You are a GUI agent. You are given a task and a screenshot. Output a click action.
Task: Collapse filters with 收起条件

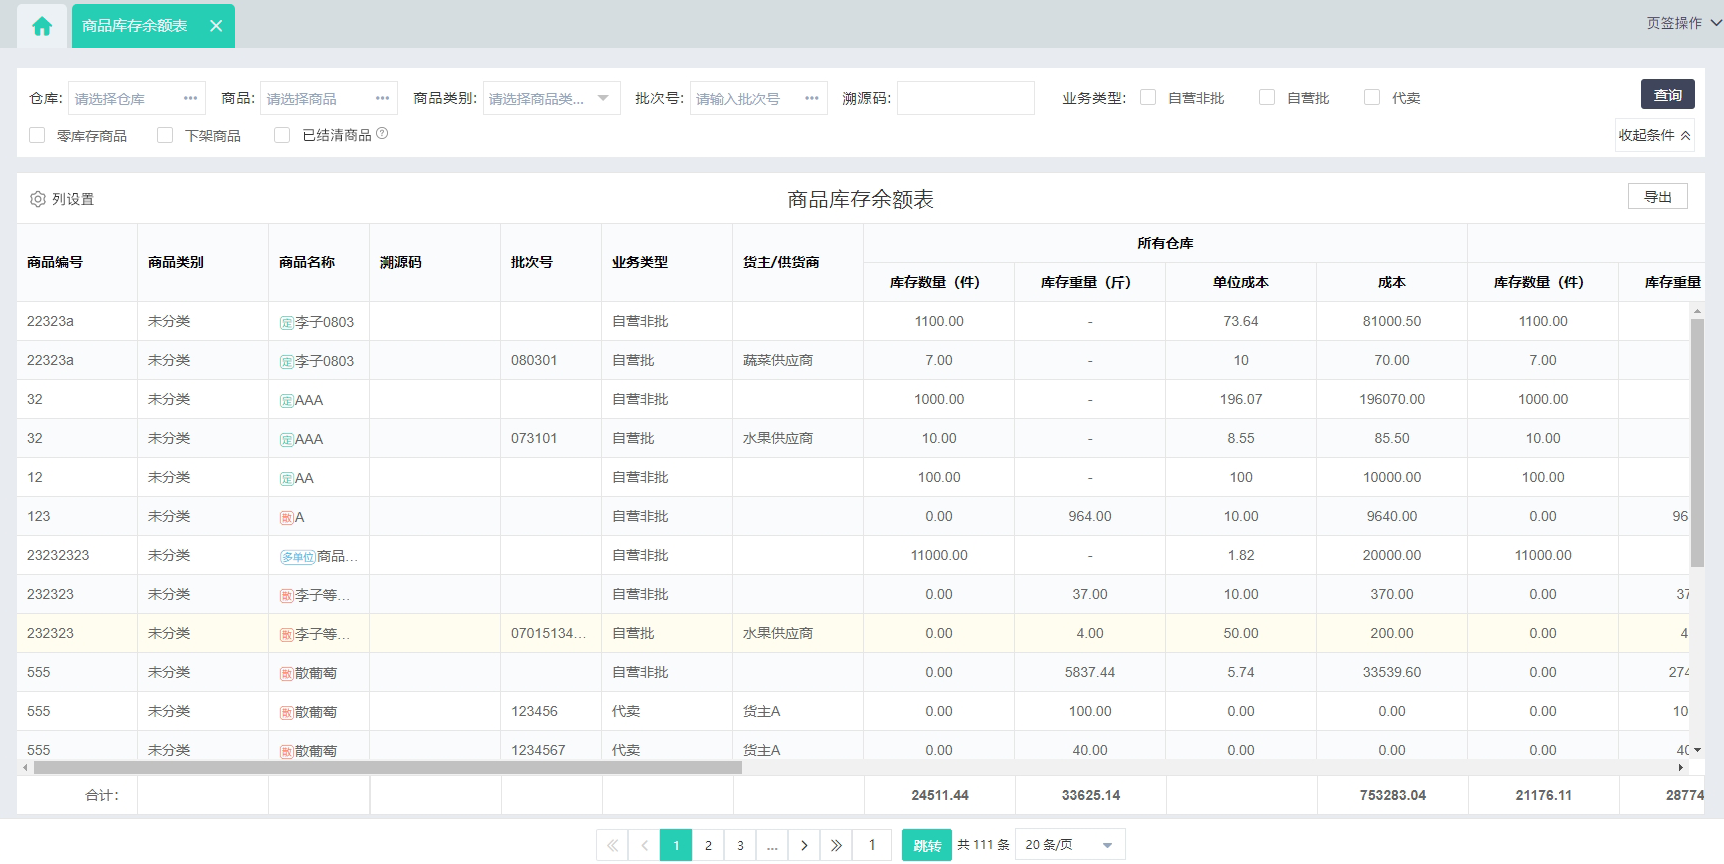tap(1654, 135)
